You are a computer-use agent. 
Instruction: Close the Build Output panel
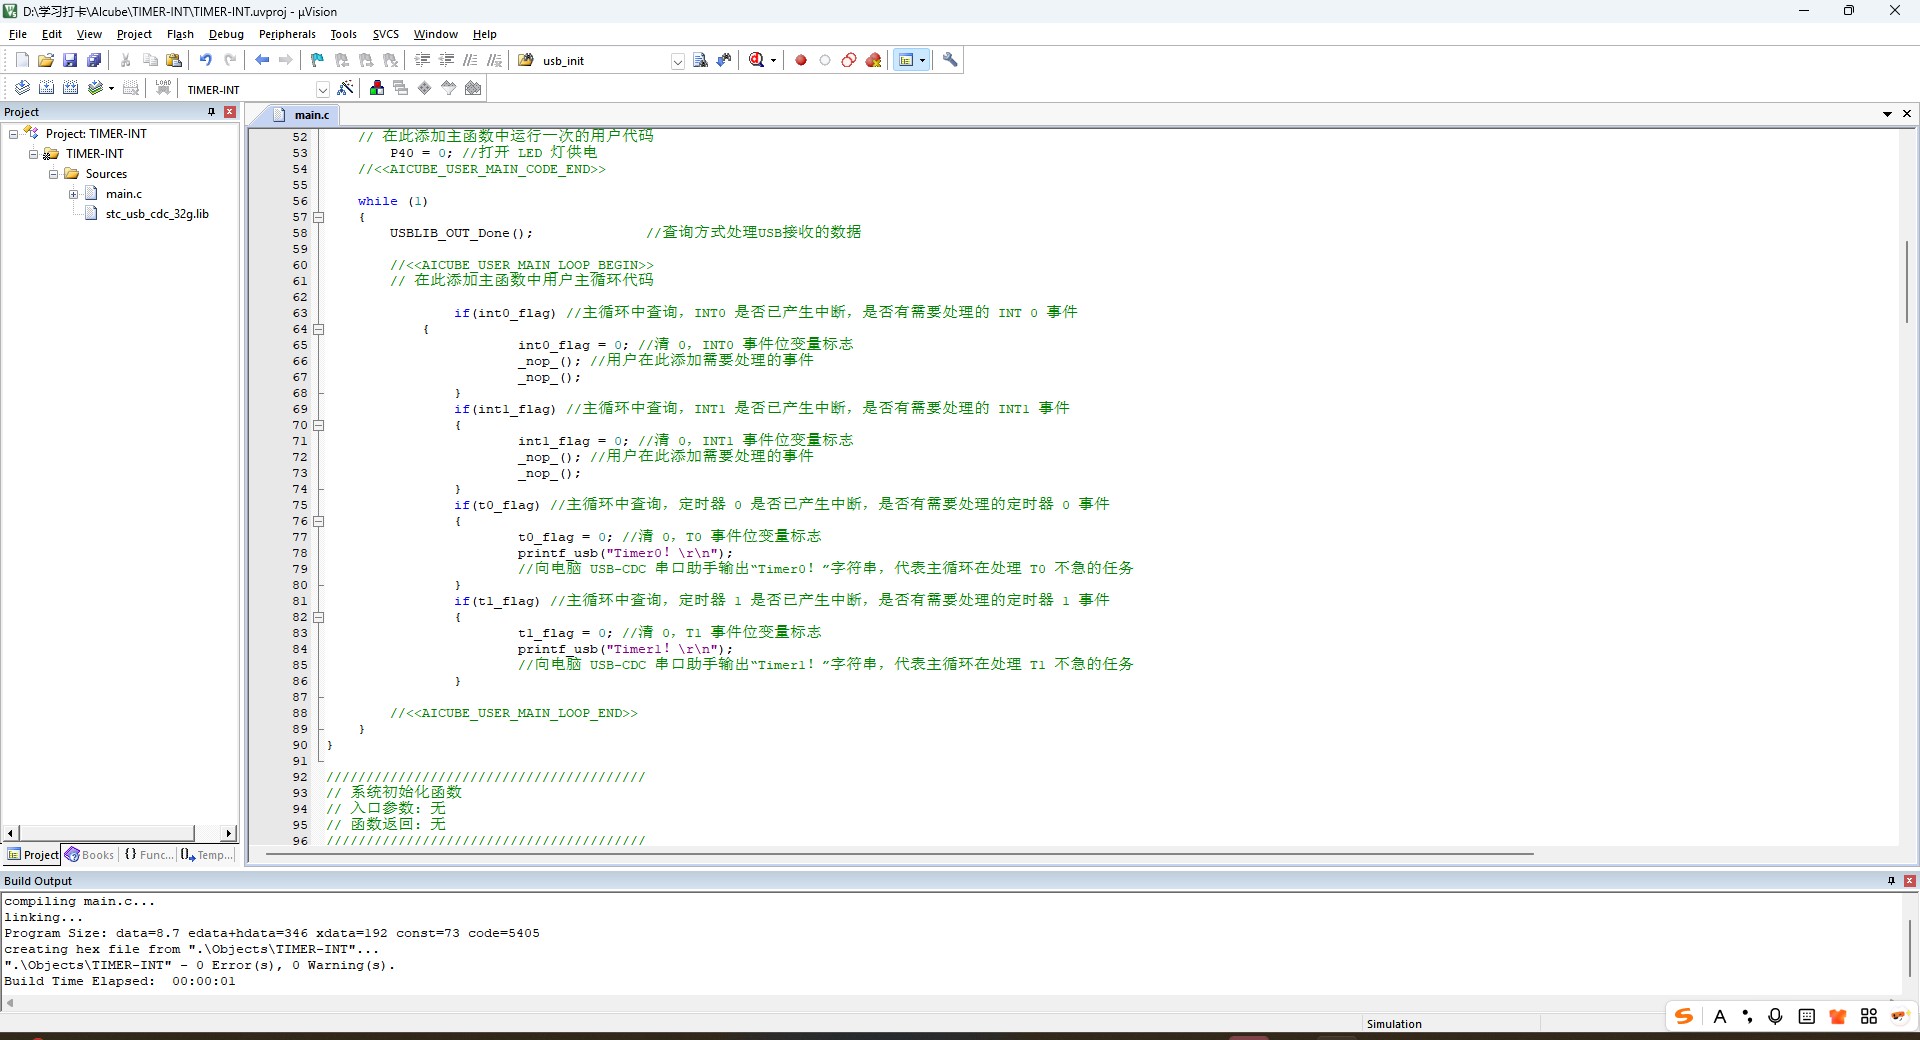tap(1910, 881)
